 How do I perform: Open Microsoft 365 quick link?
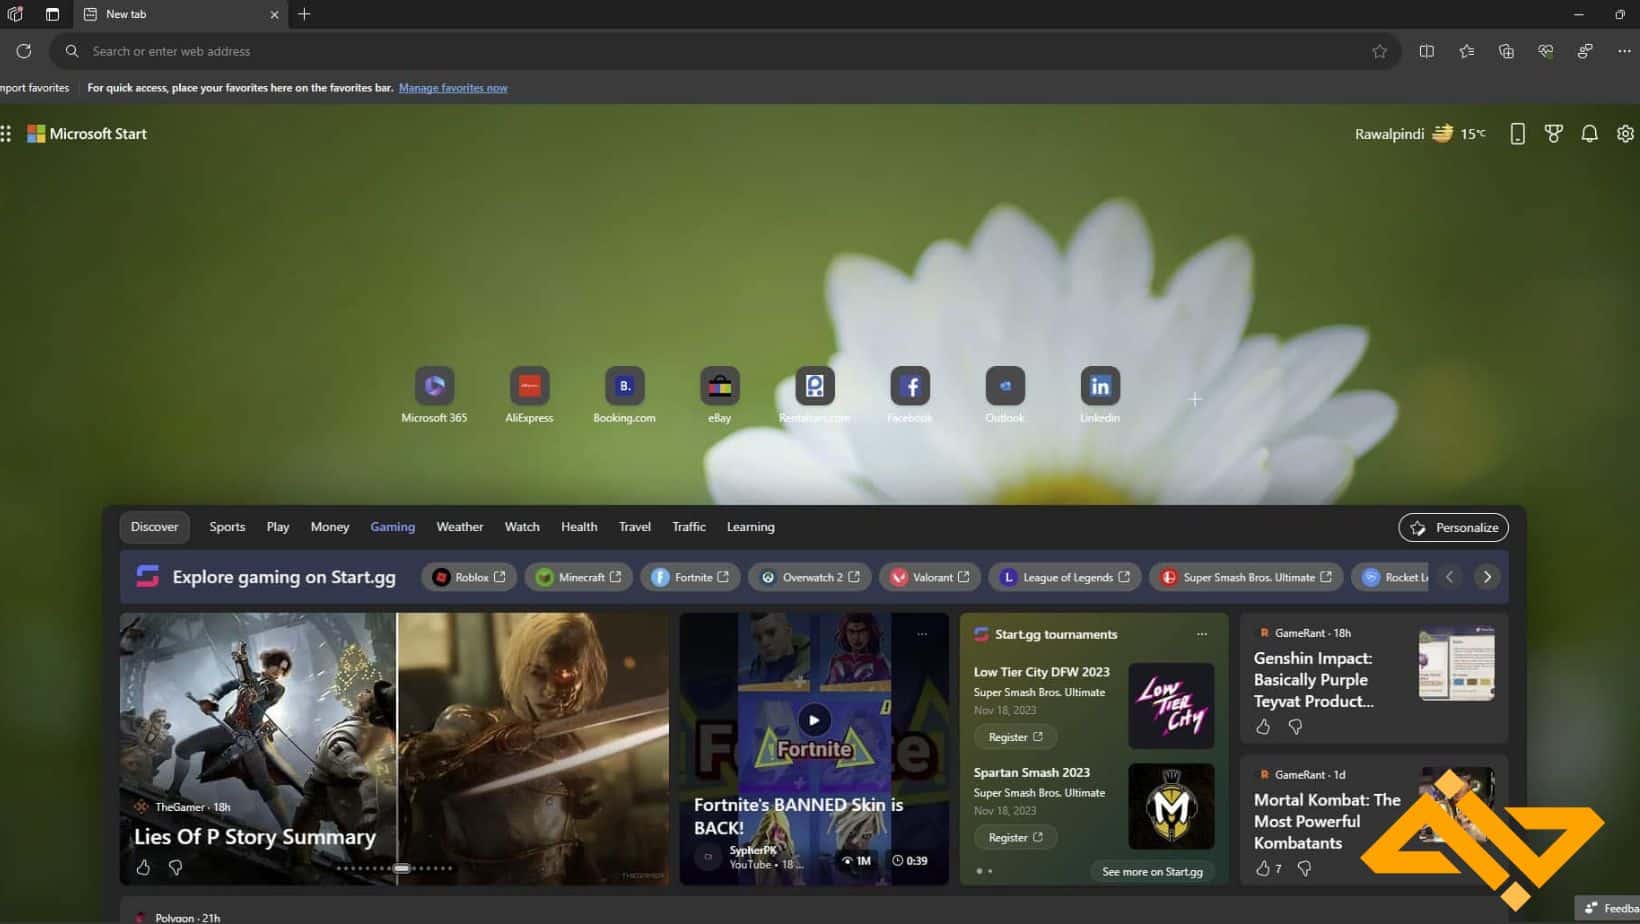coord(434,395)
